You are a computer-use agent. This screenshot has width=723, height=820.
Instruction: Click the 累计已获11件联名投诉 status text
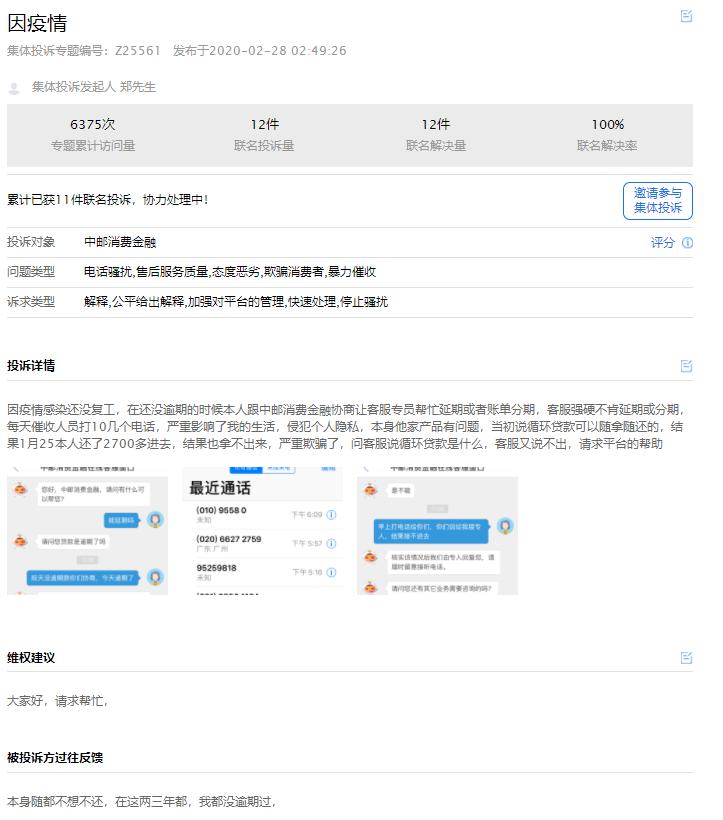coord(108,200)
